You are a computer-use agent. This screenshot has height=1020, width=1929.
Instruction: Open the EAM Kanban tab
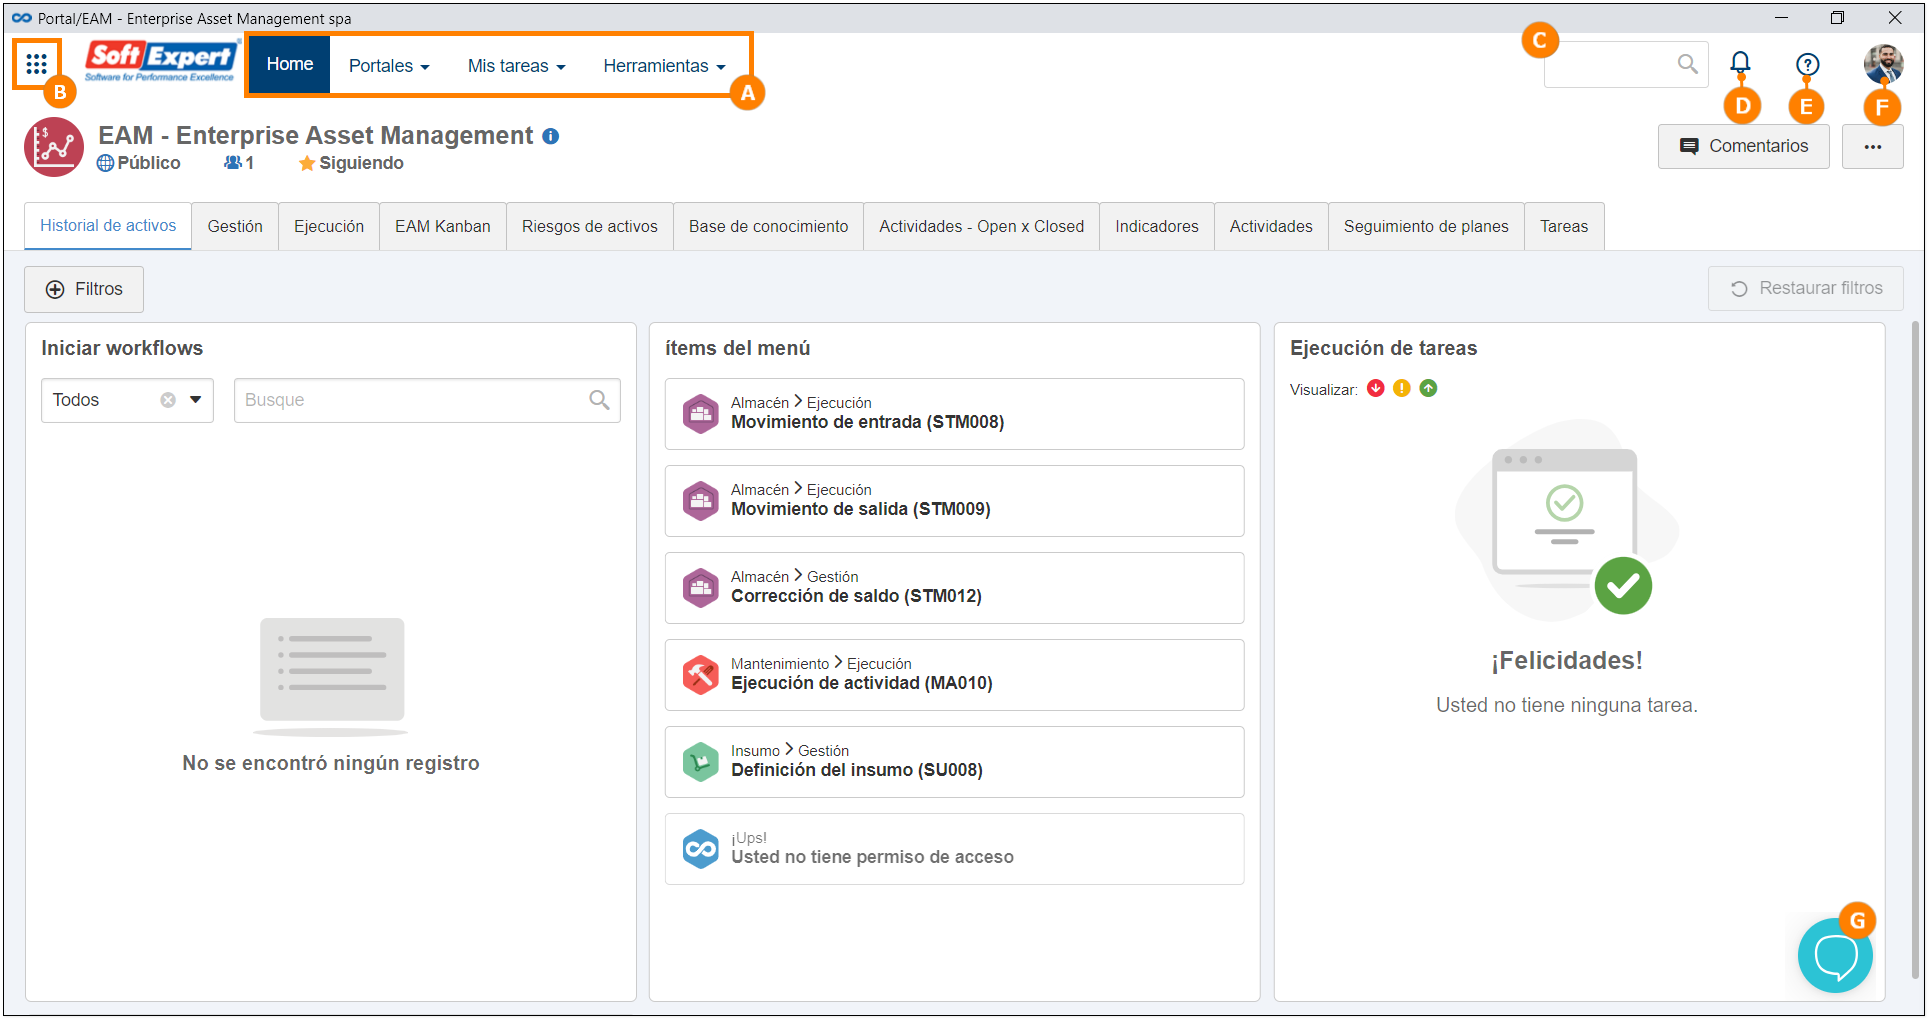[x=443, y=227]
